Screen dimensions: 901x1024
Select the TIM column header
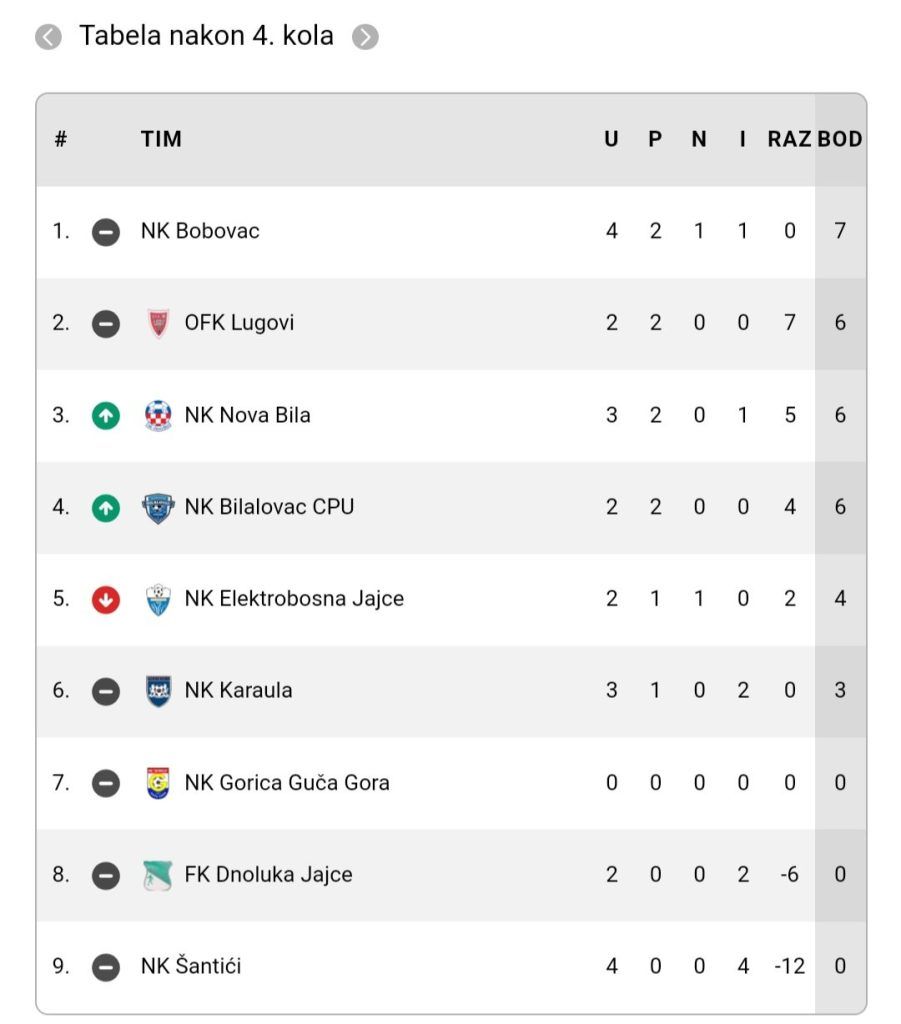(x=161, y=139)
